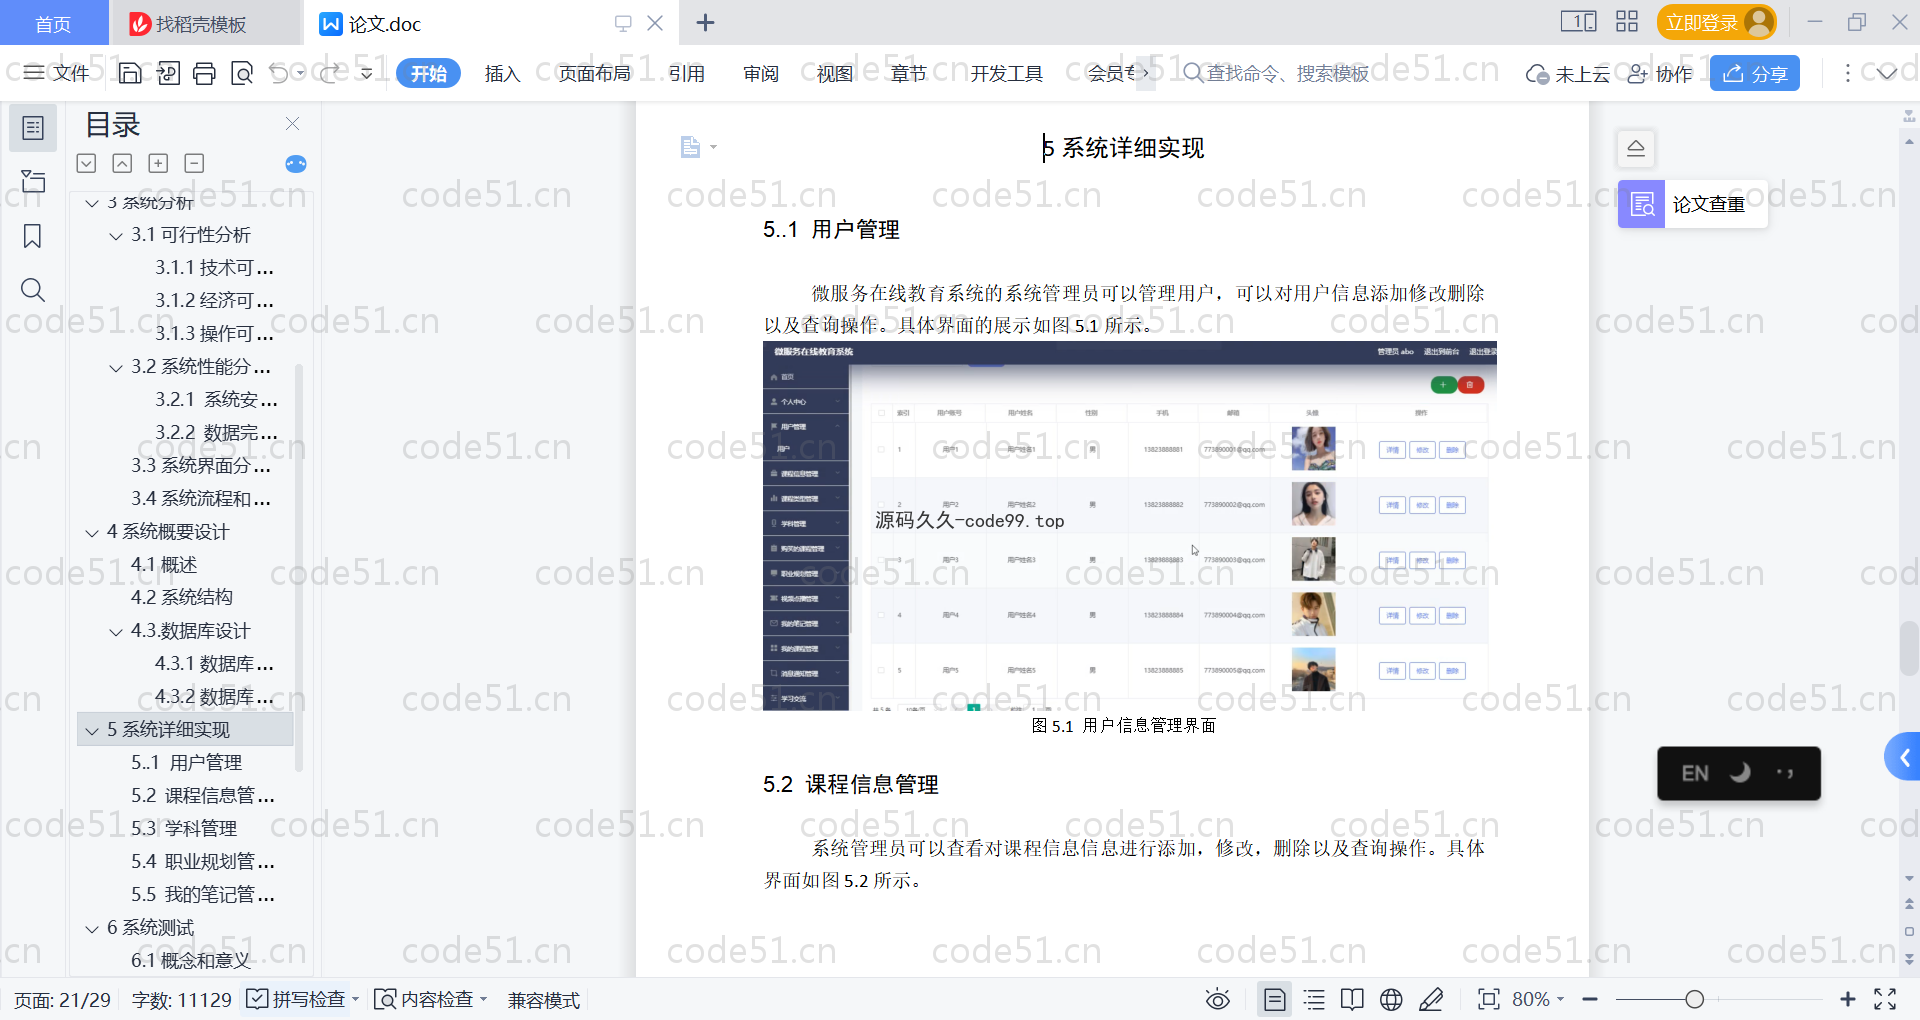Select the 开始 ribbon tab
Screen dimensions: 1920x1020
tap(428, 73)
